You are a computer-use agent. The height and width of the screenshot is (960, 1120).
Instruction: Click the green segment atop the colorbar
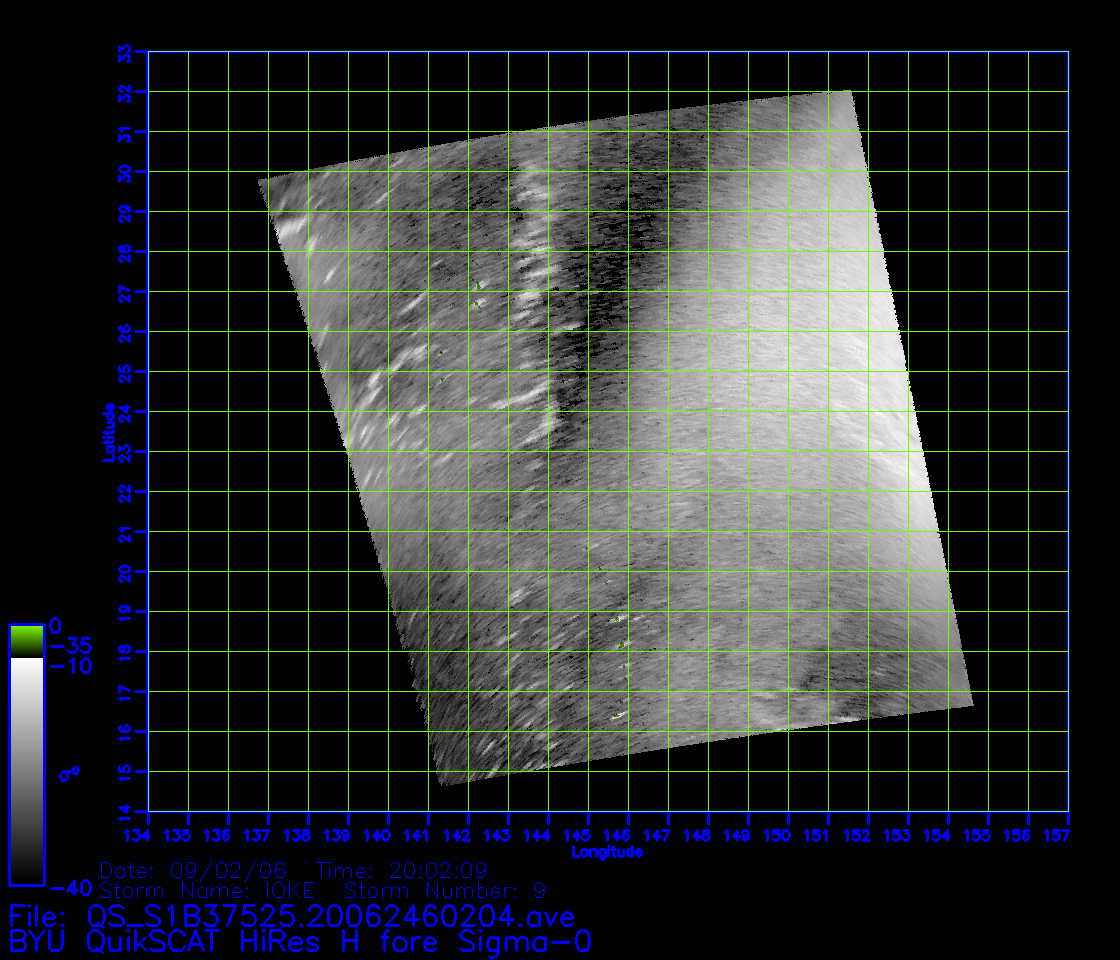coord(26,641)
